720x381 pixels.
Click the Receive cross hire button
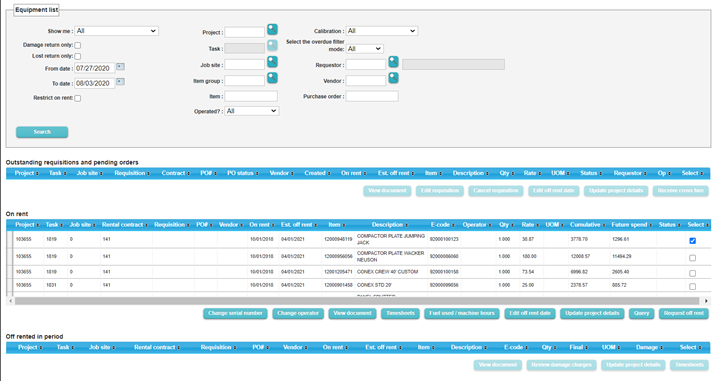[681, 191]
